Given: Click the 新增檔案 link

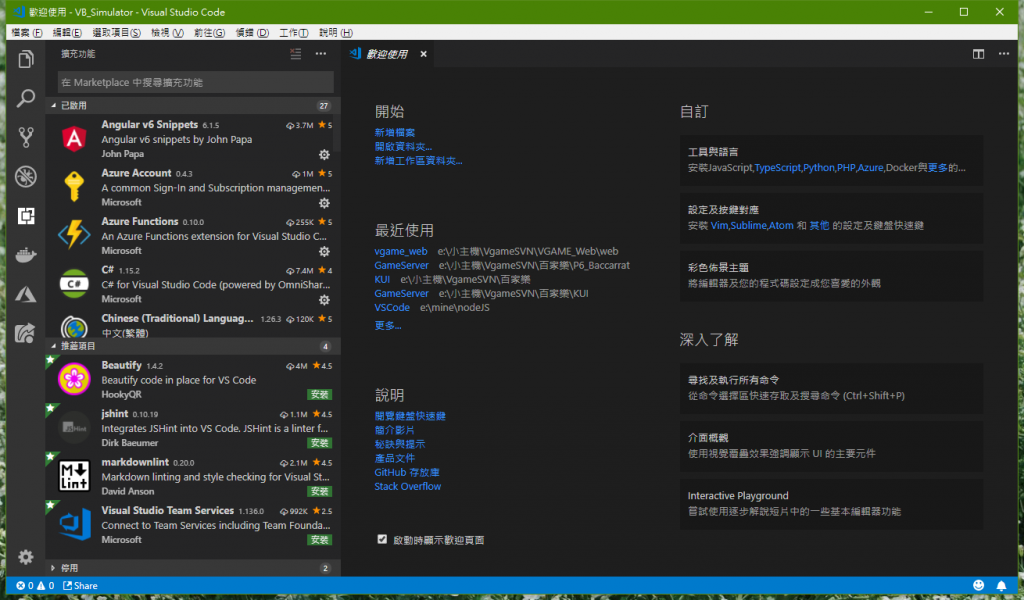Looking at the screenshot, I should tap(394, 133).
